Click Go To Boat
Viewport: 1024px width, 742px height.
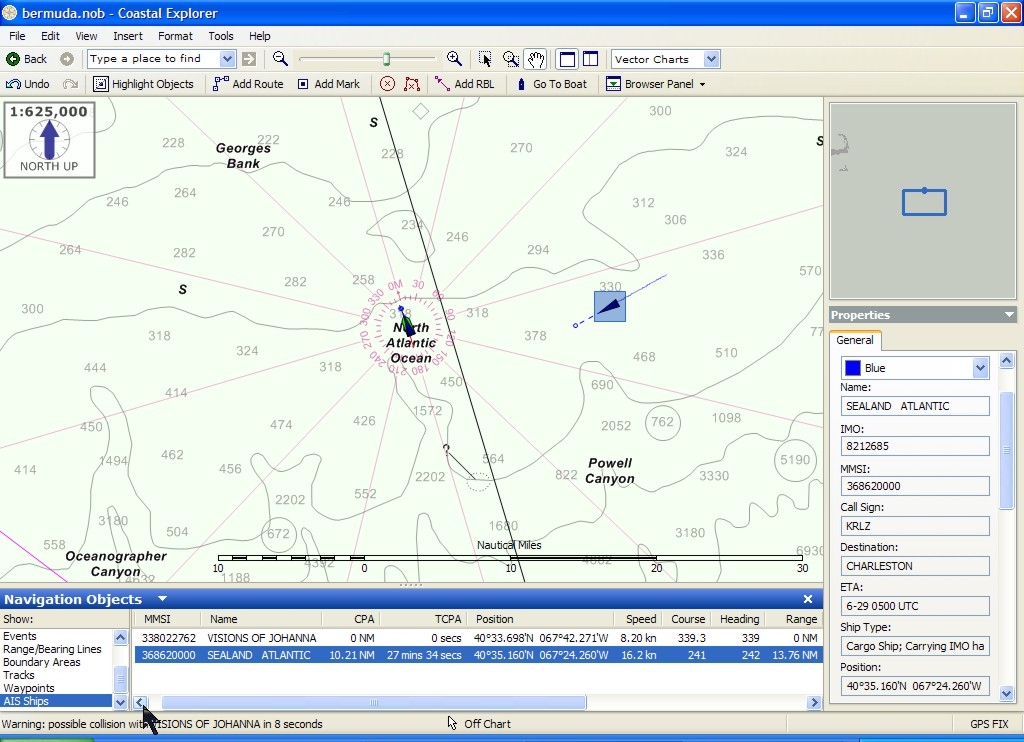[552, 84]
